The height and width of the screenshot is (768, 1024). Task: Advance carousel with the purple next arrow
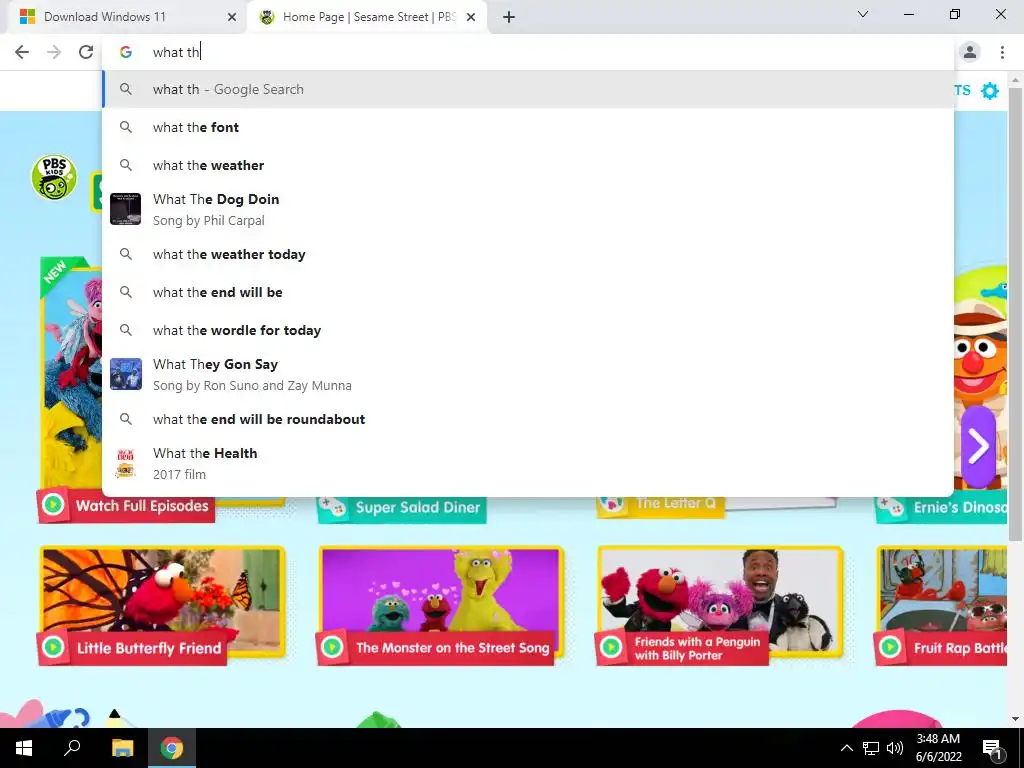click(978, 446)
